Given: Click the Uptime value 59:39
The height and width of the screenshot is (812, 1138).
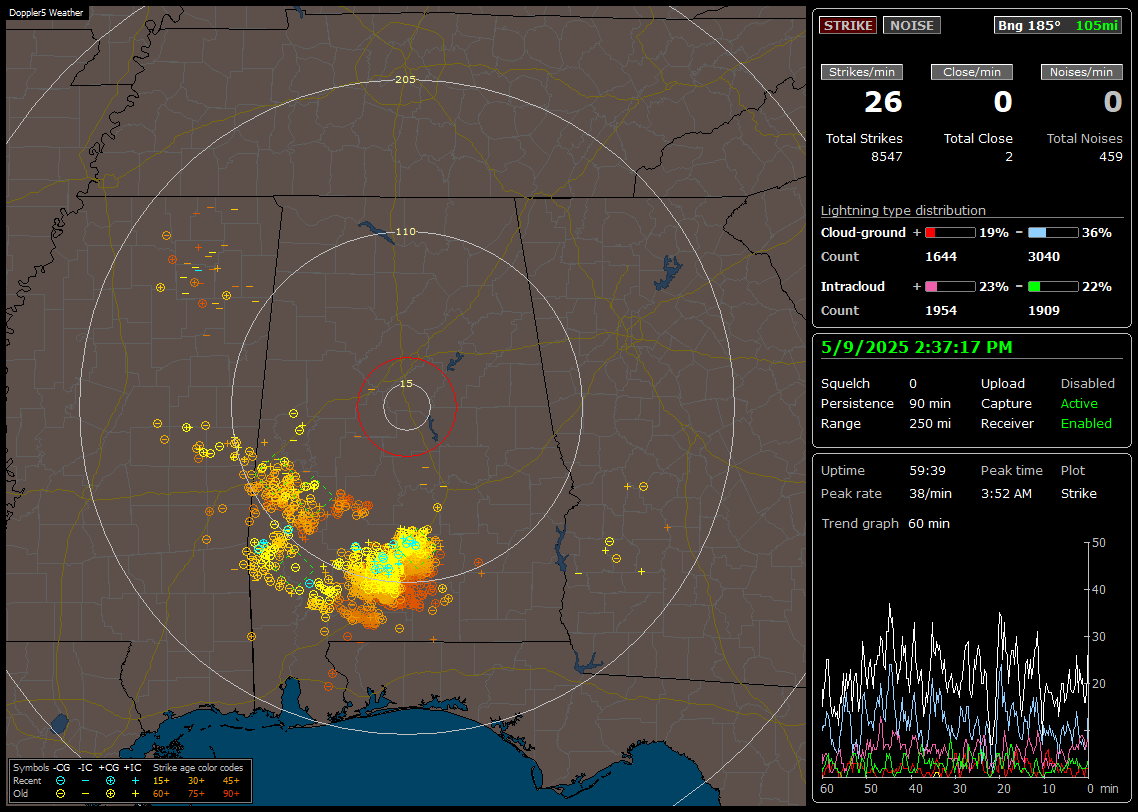Looking at the screenshot, I should pos(928,471).
